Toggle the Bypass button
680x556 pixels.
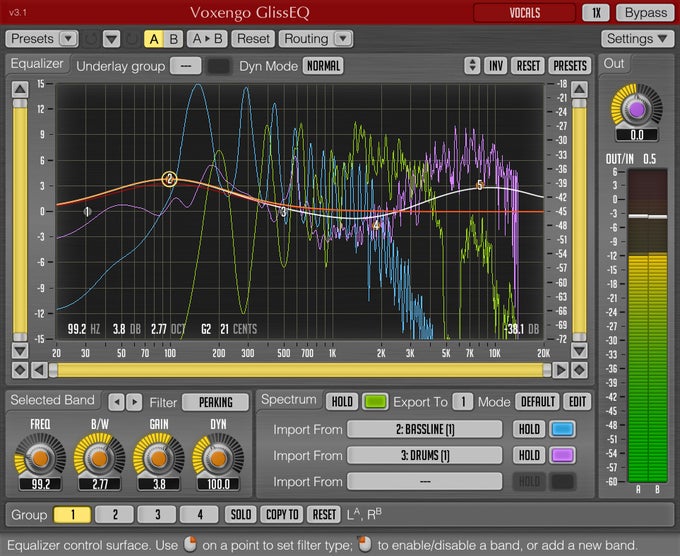tap(644, 13)
